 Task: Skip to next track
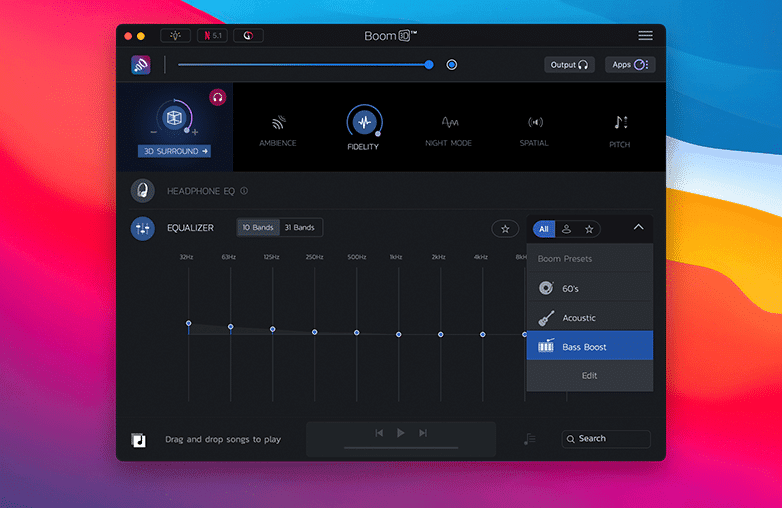click(423, 433)
